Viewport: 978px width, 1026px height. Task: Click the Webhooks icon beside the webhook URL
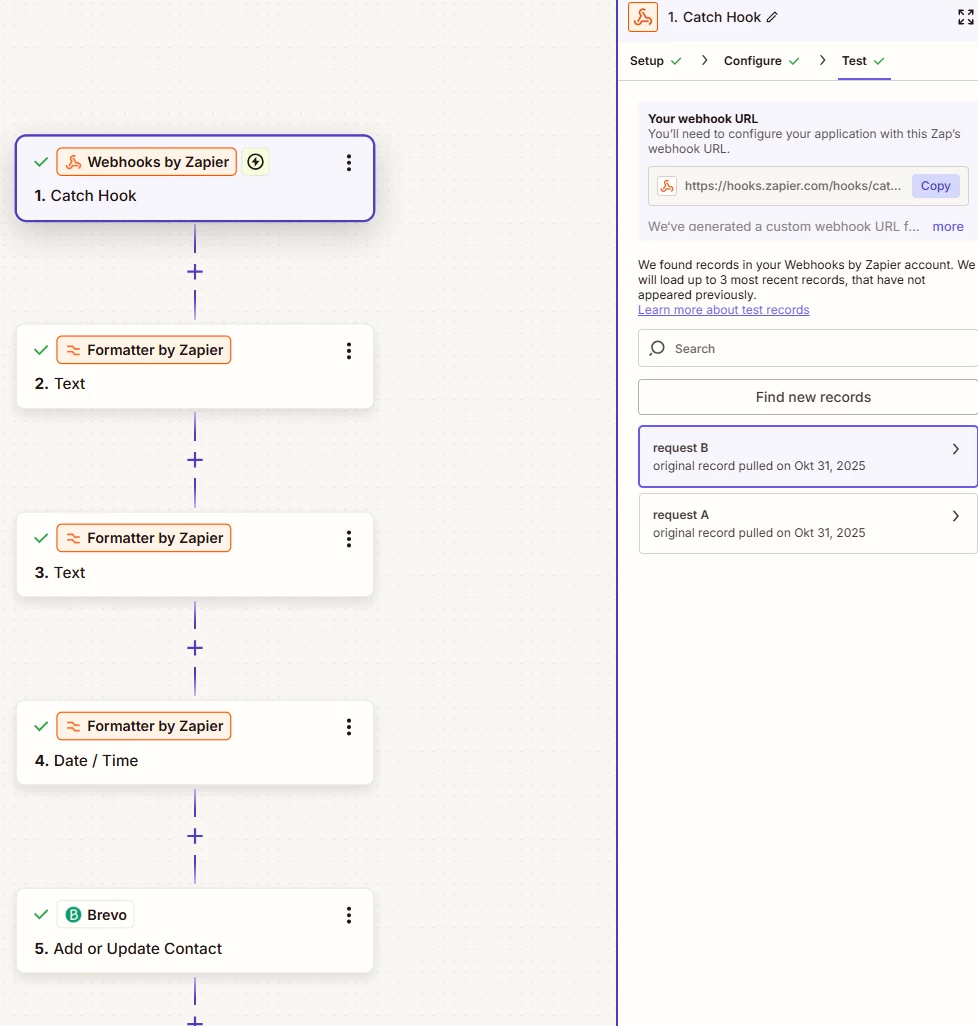tap(667, 186)
